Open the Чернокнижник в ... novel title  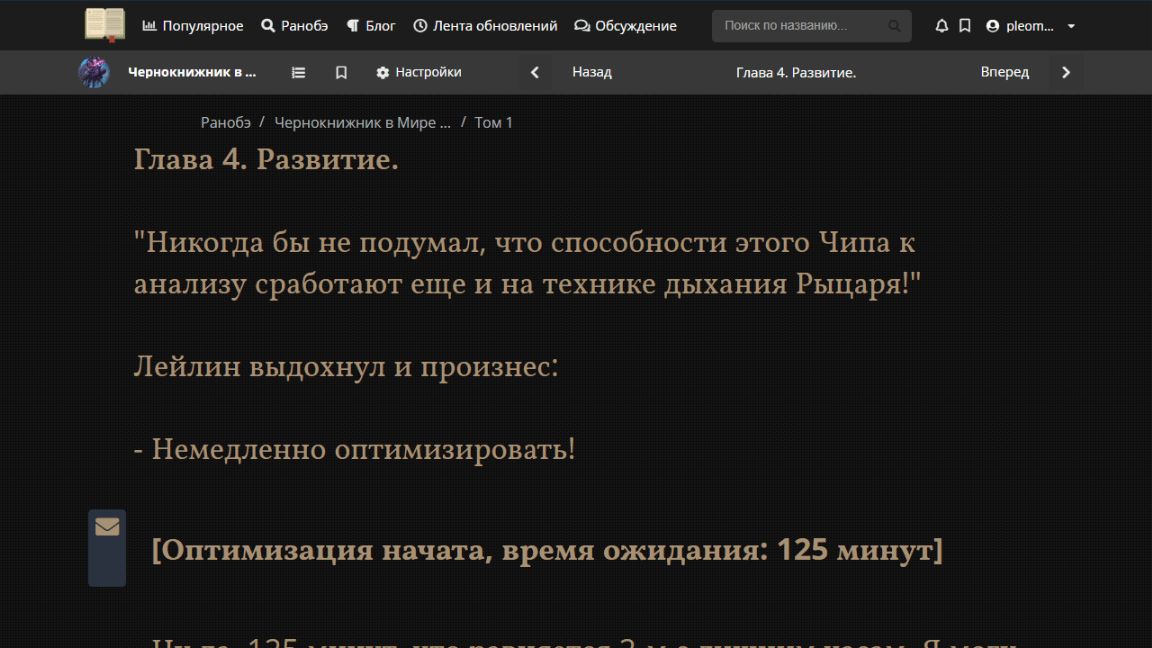pyautogui.click(x=192, y=72)
